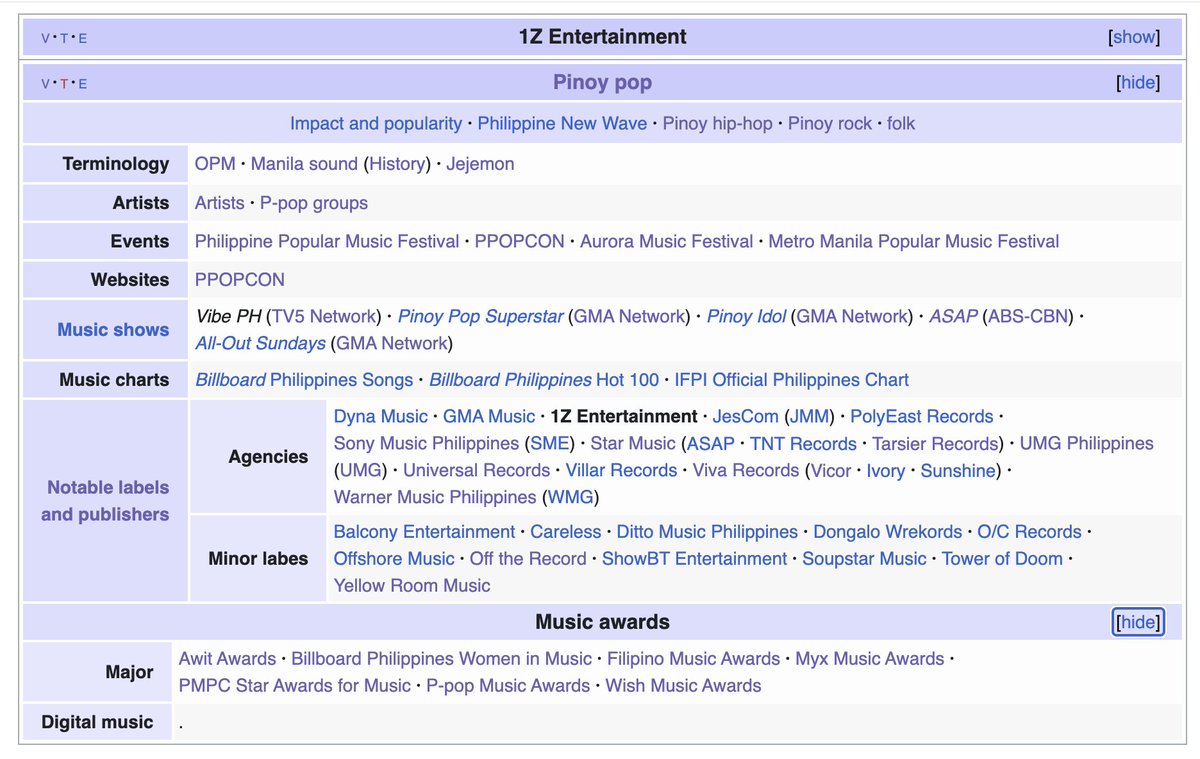Expand the 1Z Entertainment navbox with show
Image resolution: width=1200 pixels, height=759 pixels.
[x=1134, y=37]
